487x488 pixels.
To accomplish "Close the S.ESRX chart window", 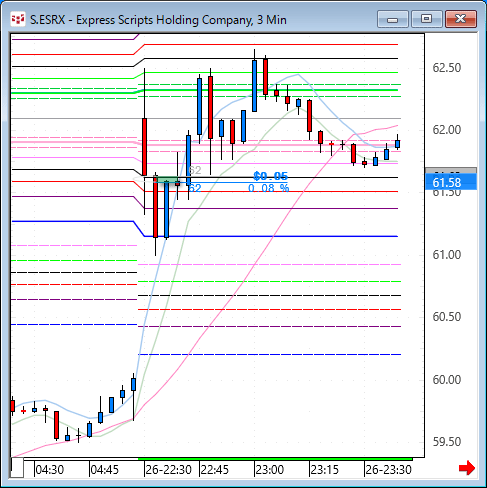I will point(461,19).
